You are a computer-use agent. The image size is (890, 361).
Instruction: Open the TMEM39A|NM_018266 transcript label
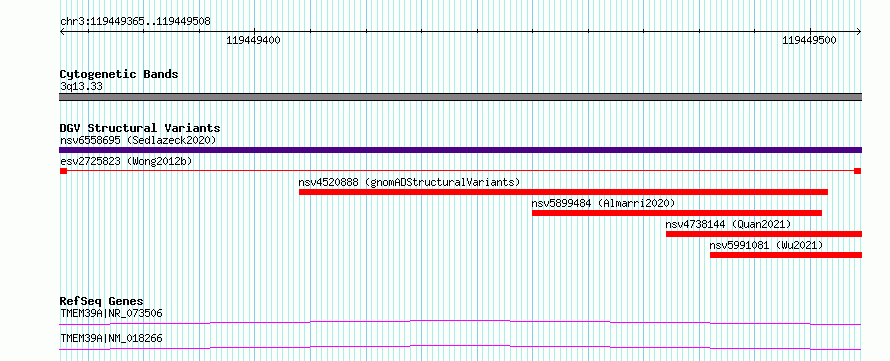(x=111, y=338)
